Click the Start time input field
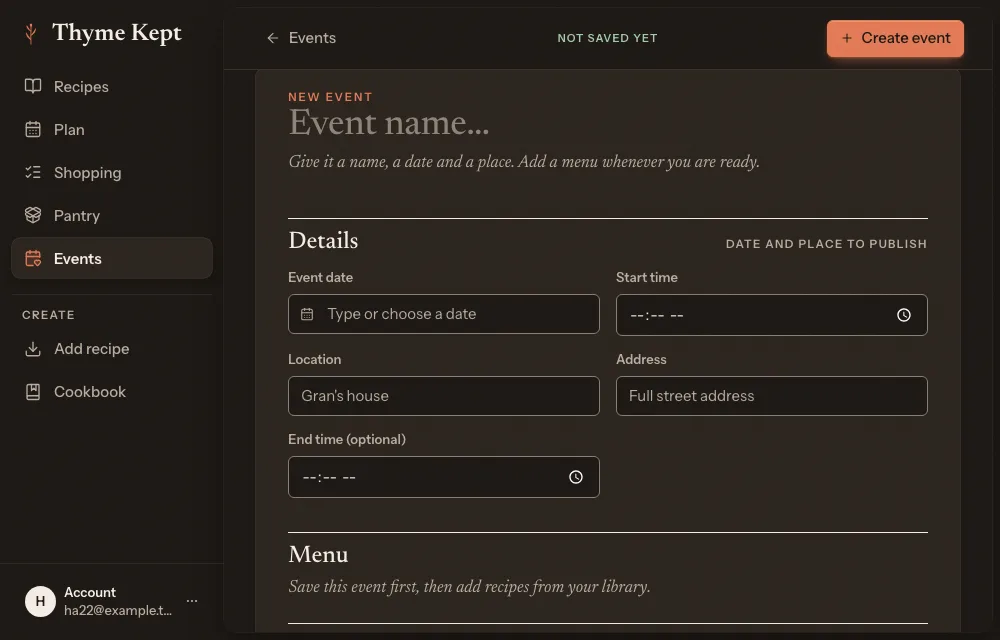The width and height of the screenshot is (1000, 640). coord(772,315)
